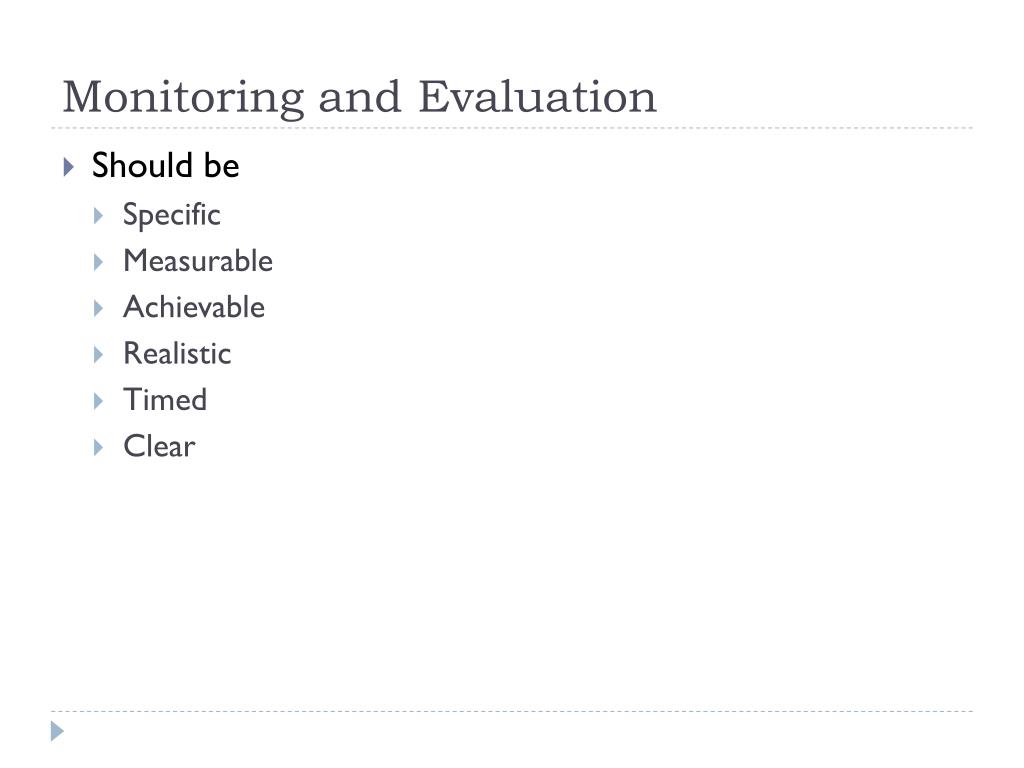Click the arrow bullet beside Should be
The image size is (1024, 768).
coord(69,167)
